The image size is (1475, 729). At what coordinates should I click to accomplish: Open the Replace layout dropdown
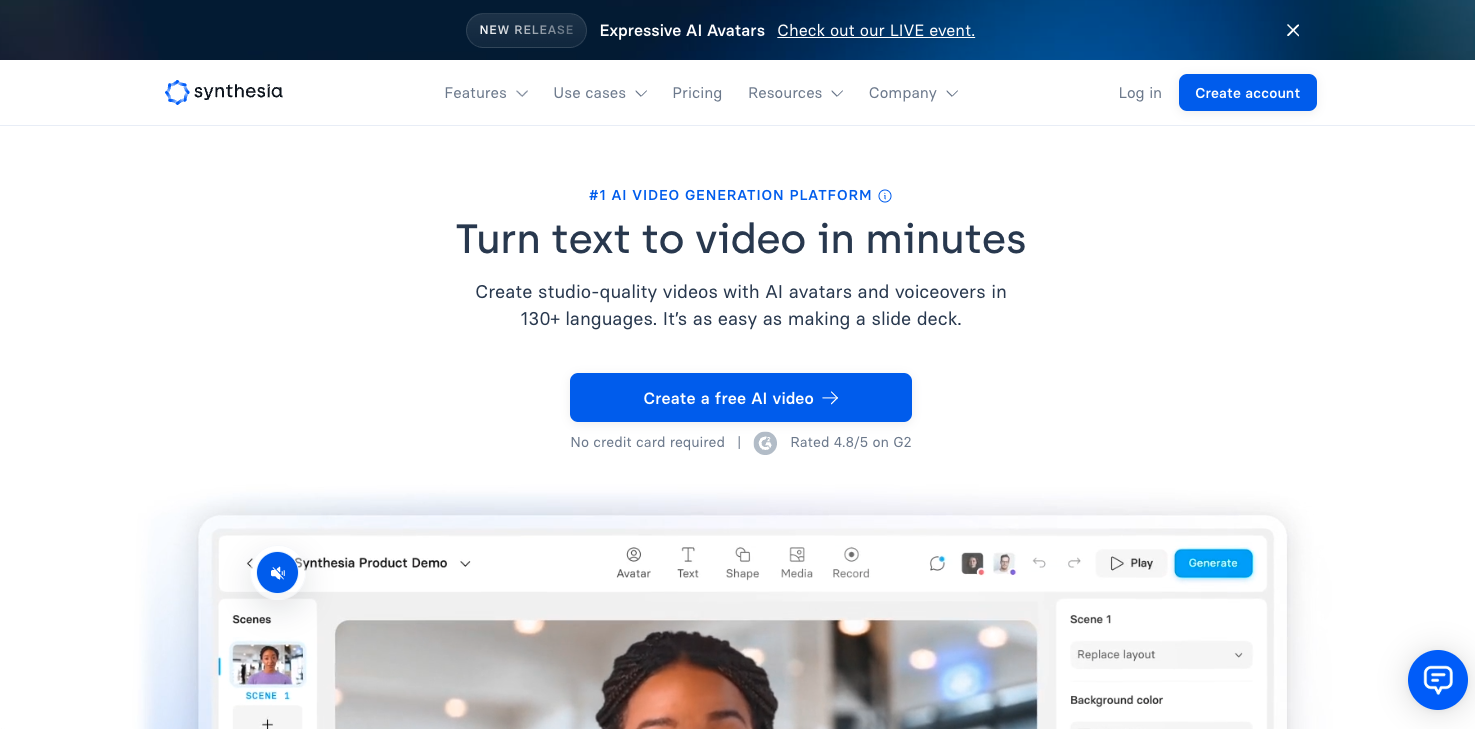[1160, 655]
